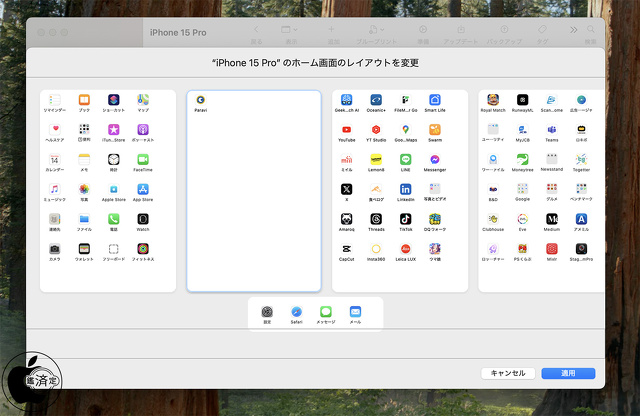This screenshot has width=640, height=416.
Task: Select the Teams app icon
Action: click(551, 130)
